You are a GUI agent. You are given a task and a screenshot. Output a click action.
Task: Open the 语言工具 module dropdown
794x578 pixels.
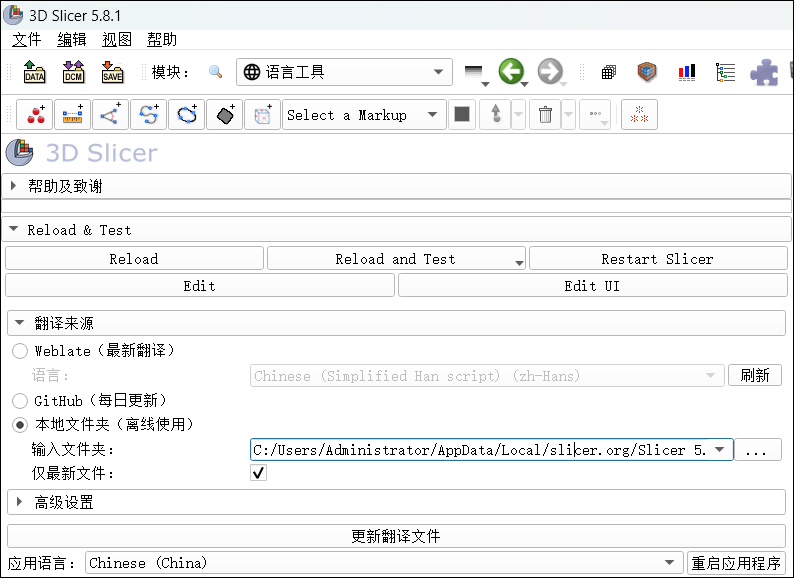tap(344, 72)
